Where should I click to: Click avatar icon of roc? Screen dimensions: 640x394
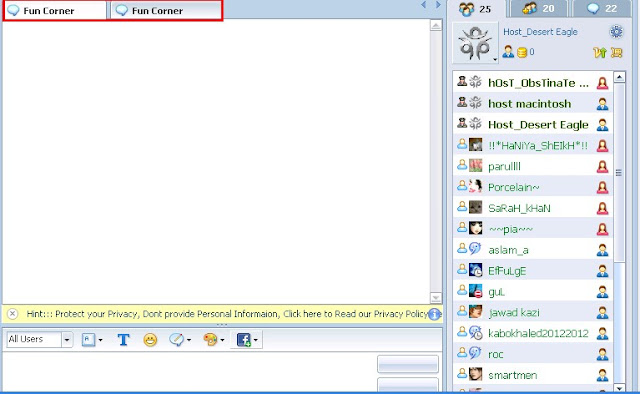coord(475,353)
